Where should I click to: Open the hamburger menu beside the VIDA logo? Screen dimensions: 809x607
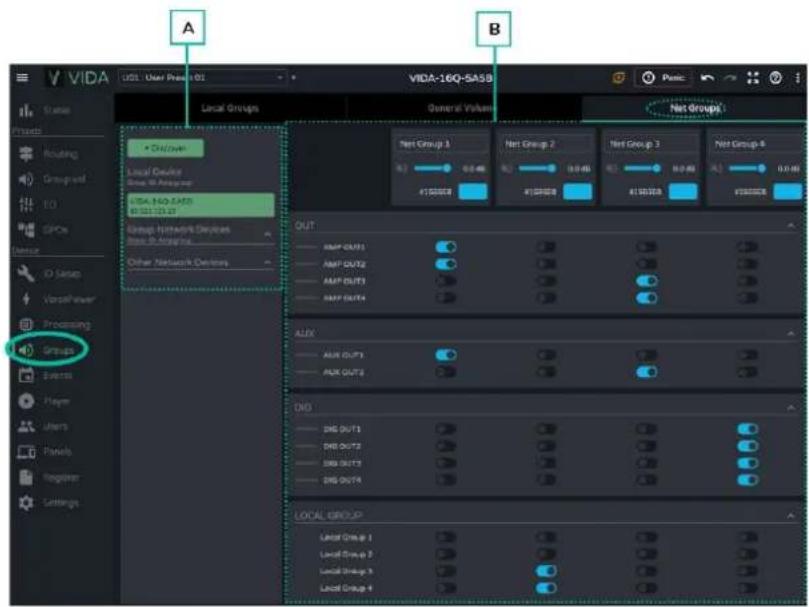pos(22,78)
